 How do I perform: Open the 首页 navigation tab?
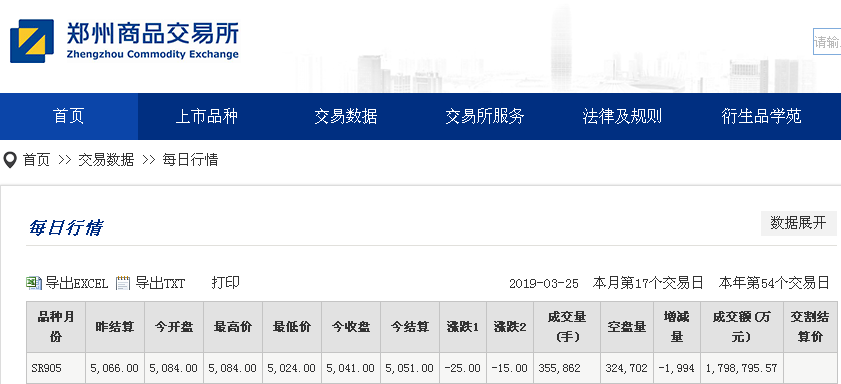[69, 116]
